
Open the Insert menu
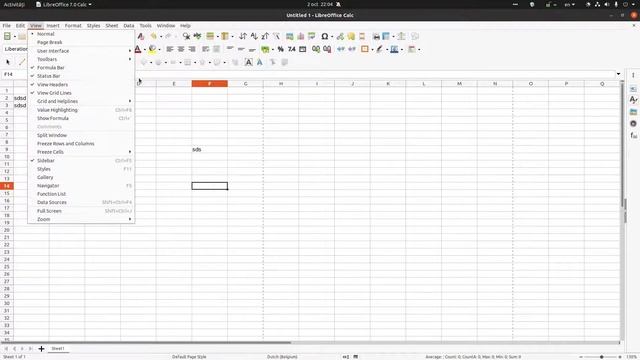[53, 25]
